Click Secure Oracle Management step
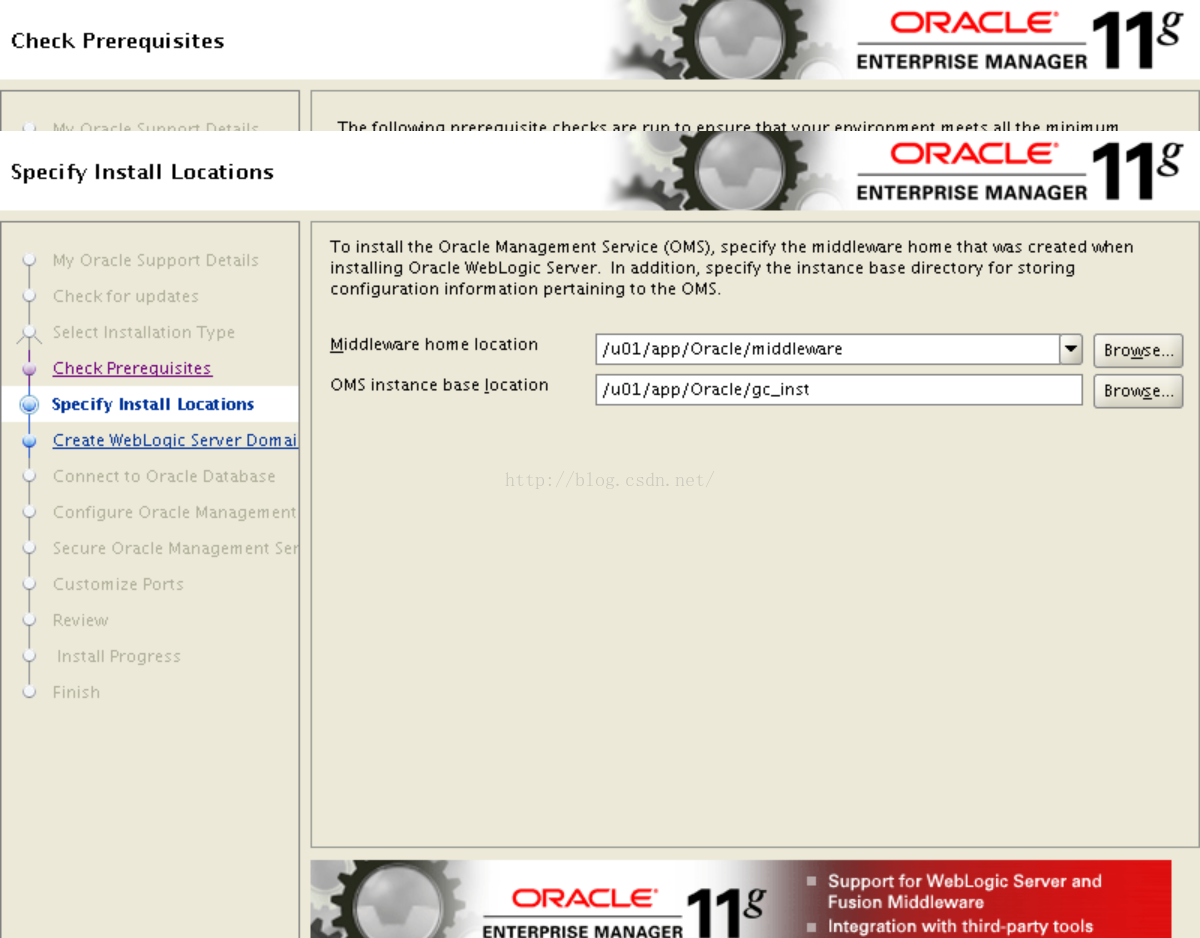Screen dimensions: 1200x938 [175, 548]
